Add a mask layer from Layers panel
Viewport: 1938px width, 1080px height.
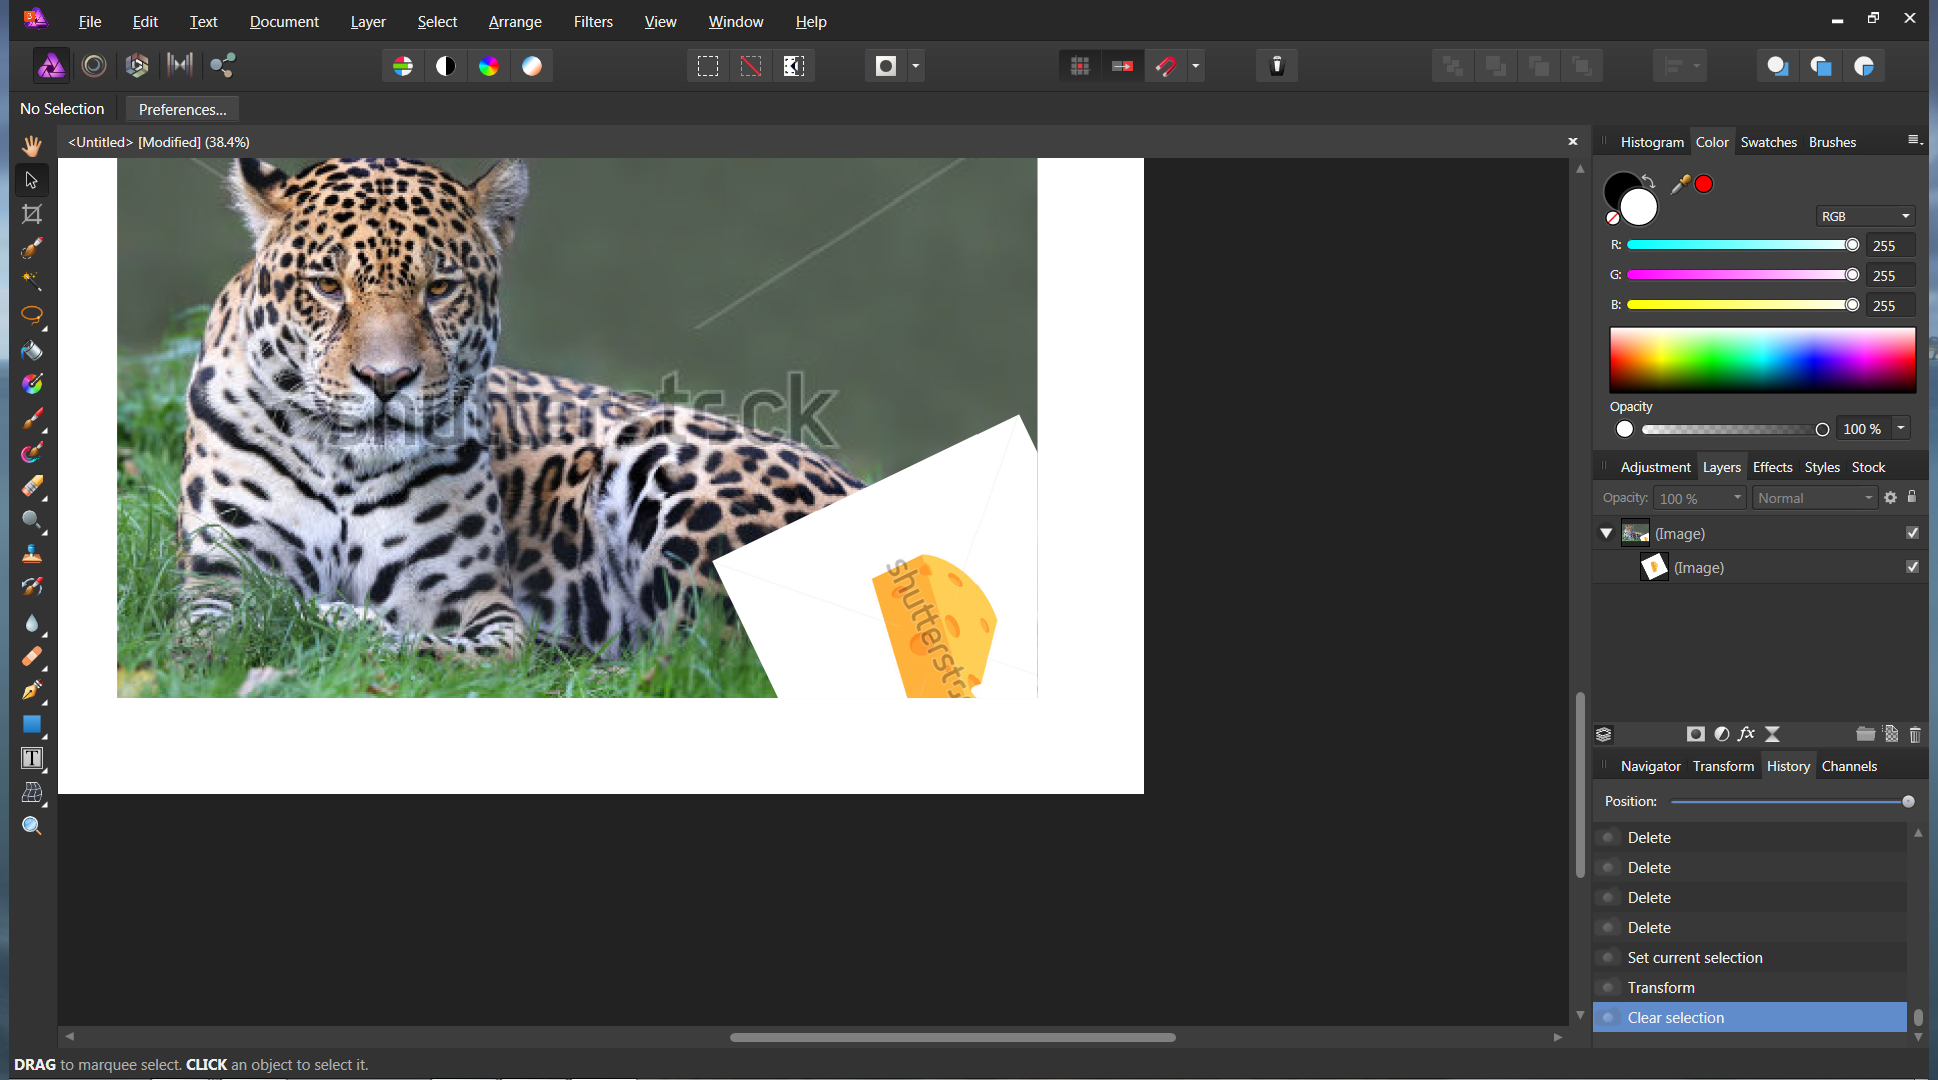click(x=1696, y=734)
